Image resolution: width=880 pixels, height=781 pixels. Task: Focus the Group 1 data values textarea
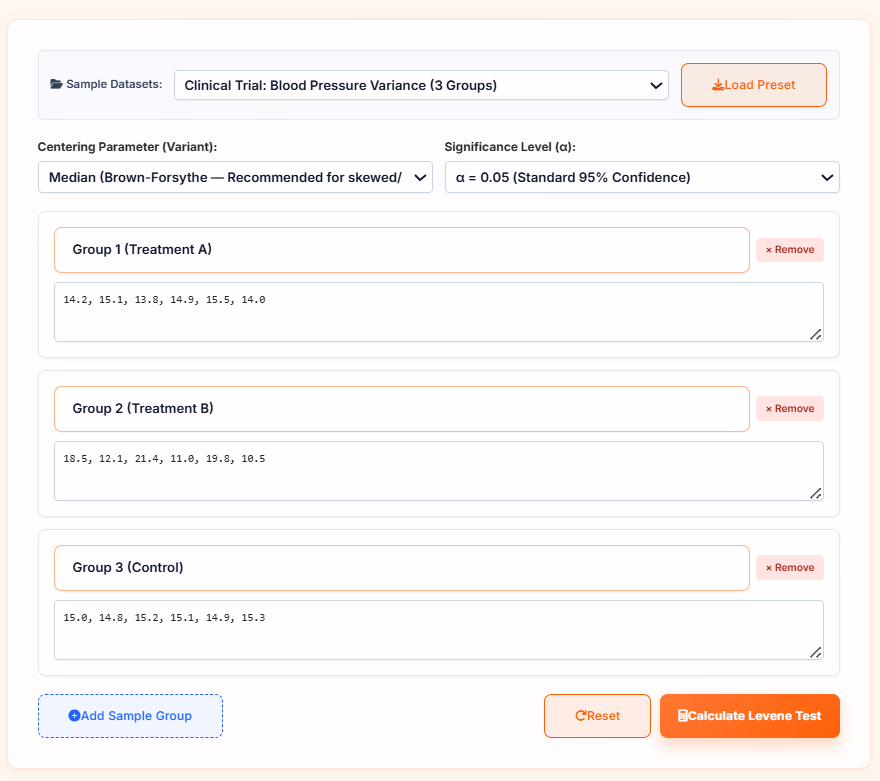tap(439, 312)
